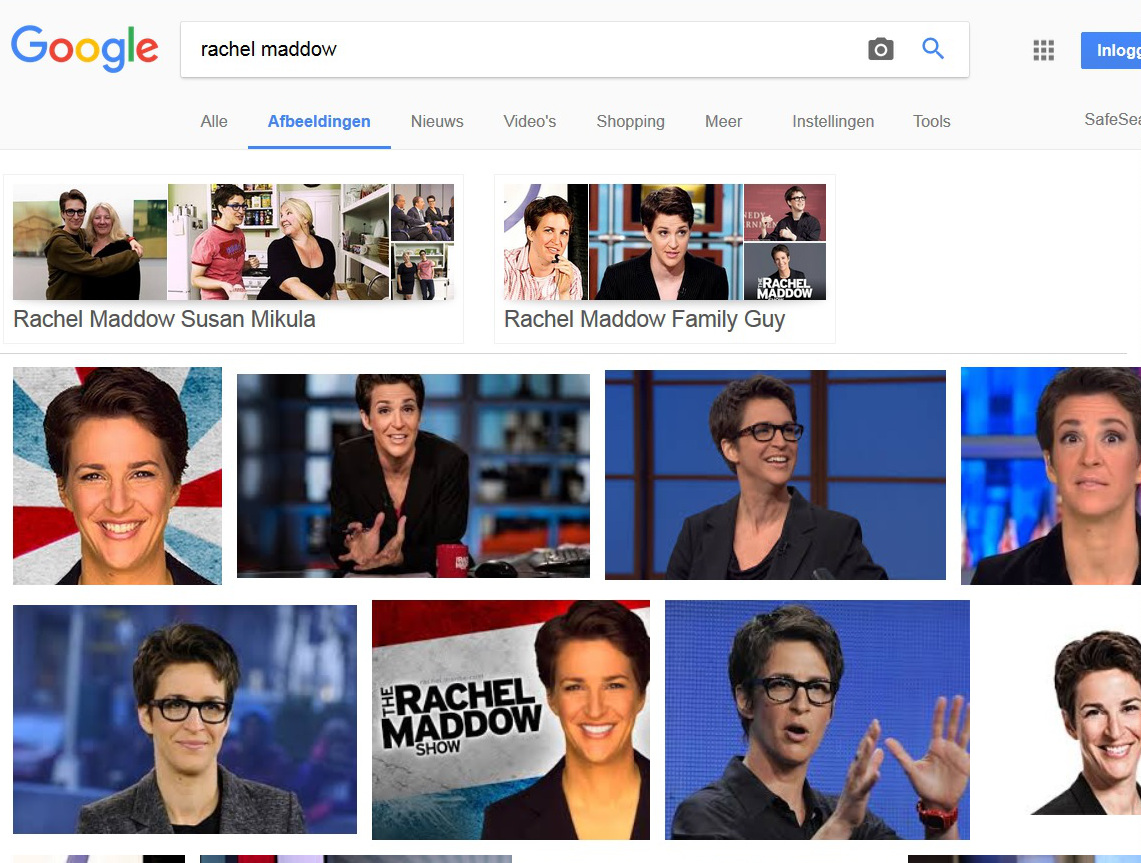Click the blue magnifier search icon

coord(933,49)
